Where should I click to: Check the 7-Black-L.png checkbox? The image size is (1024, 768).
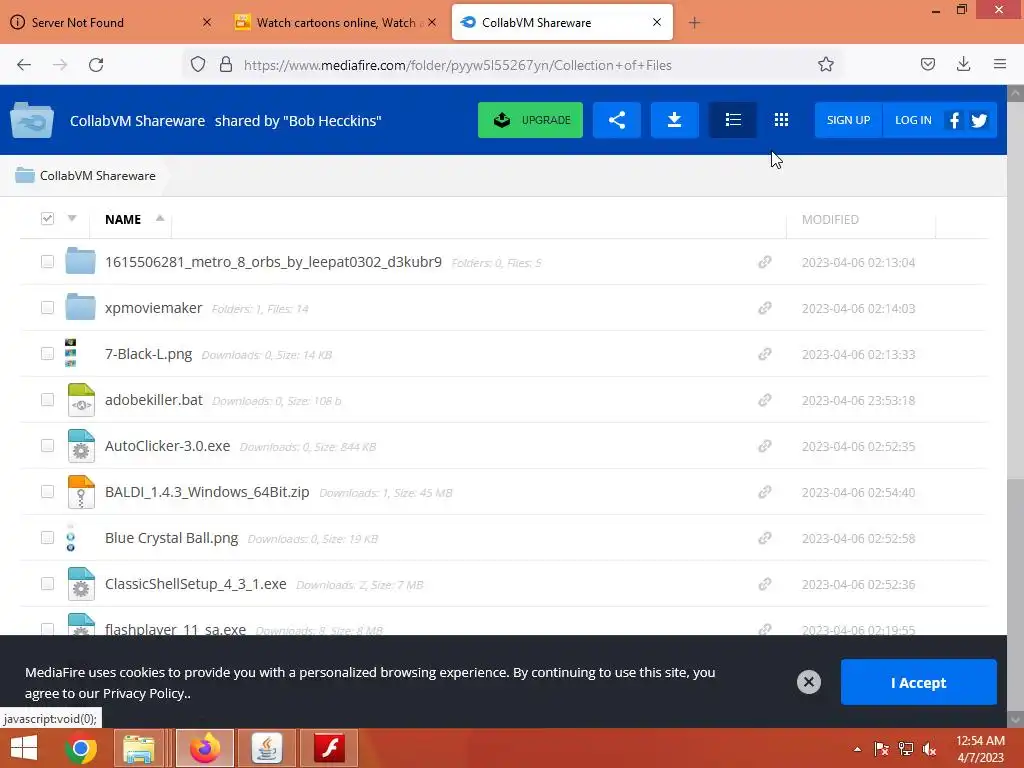tap(47, 353)
